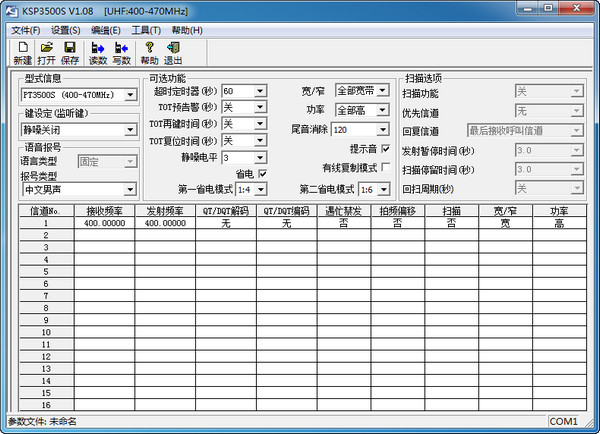Open the 设置(S) menu
Image resolution: width=600 pixels, height=434 pixels.
coord(65,30)
